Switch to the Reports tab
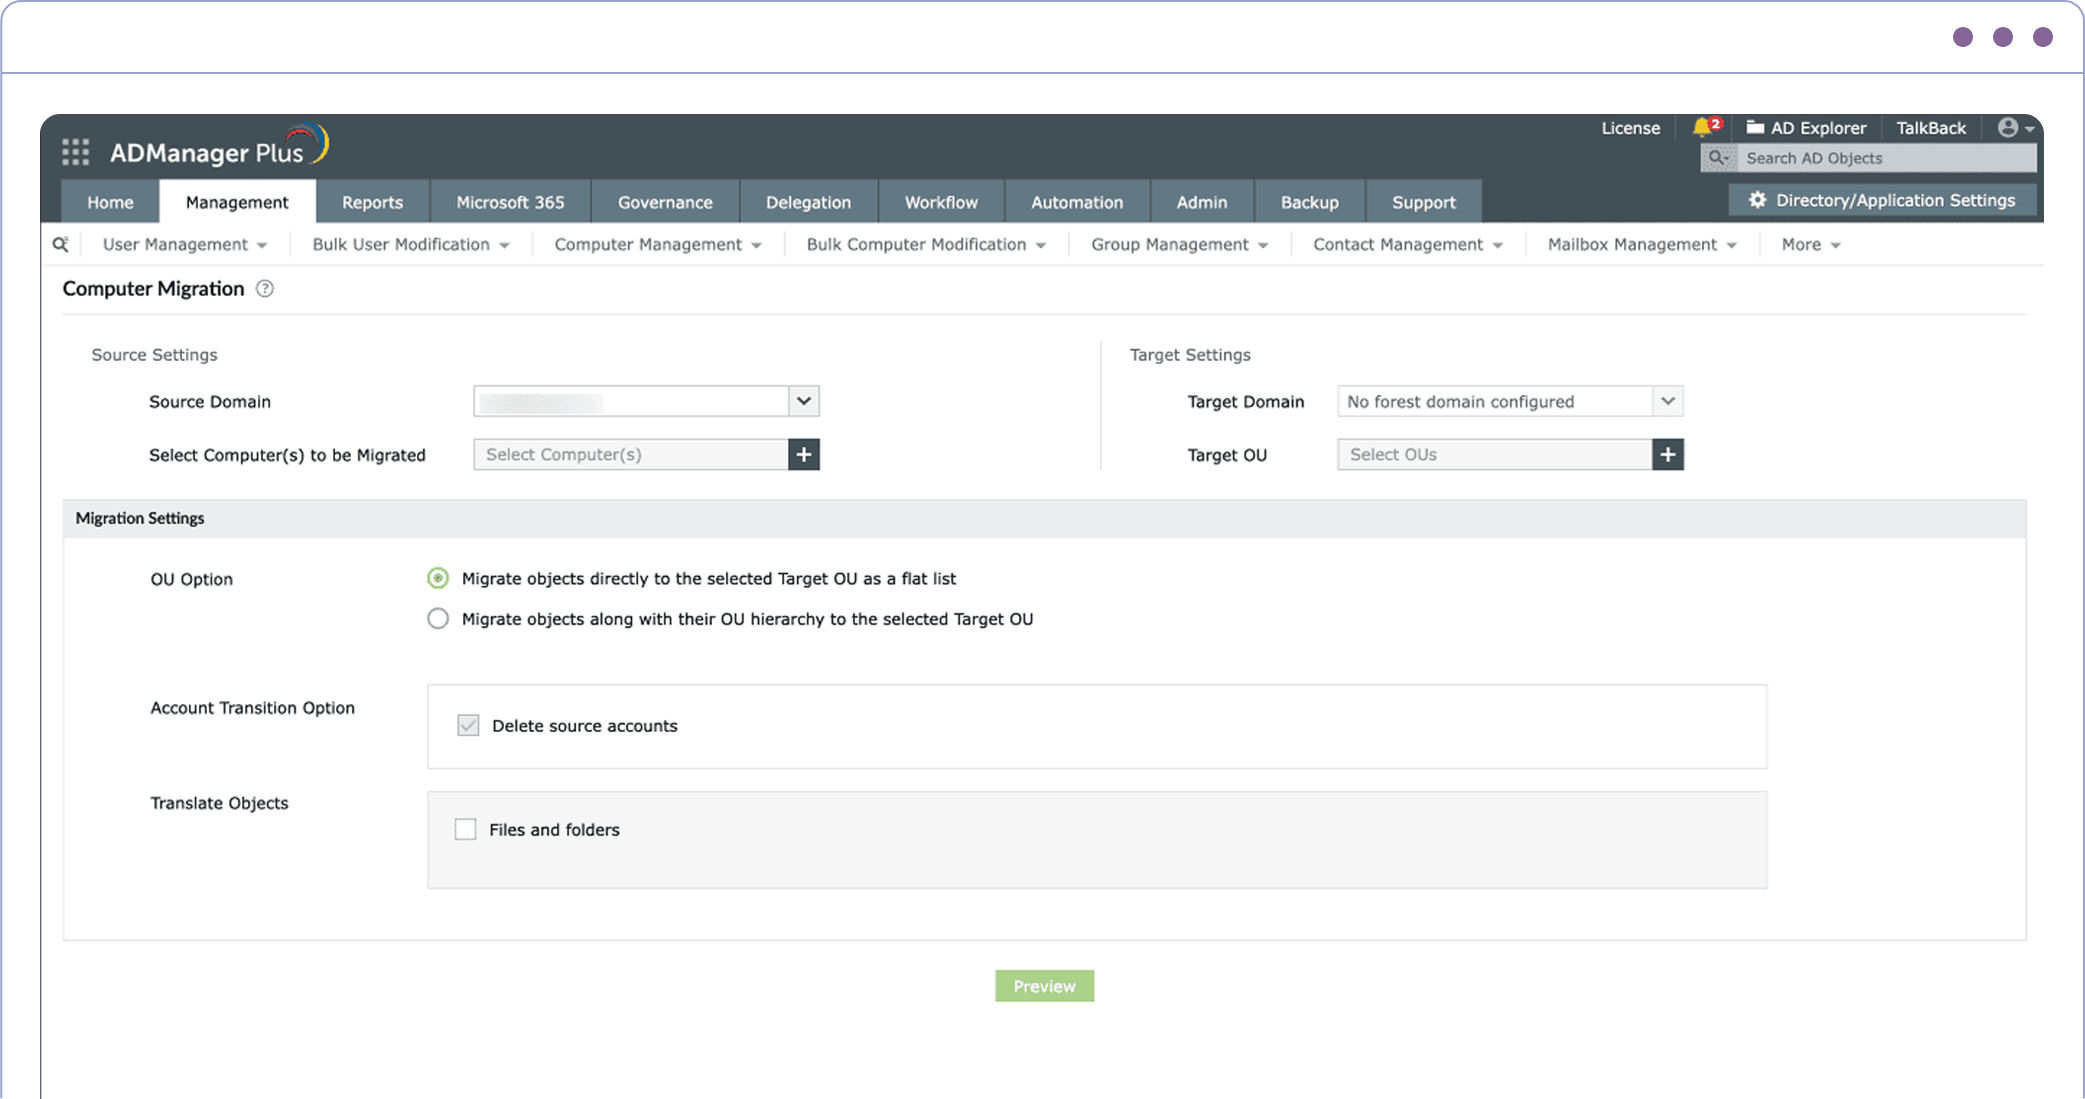 click(372, 202)
